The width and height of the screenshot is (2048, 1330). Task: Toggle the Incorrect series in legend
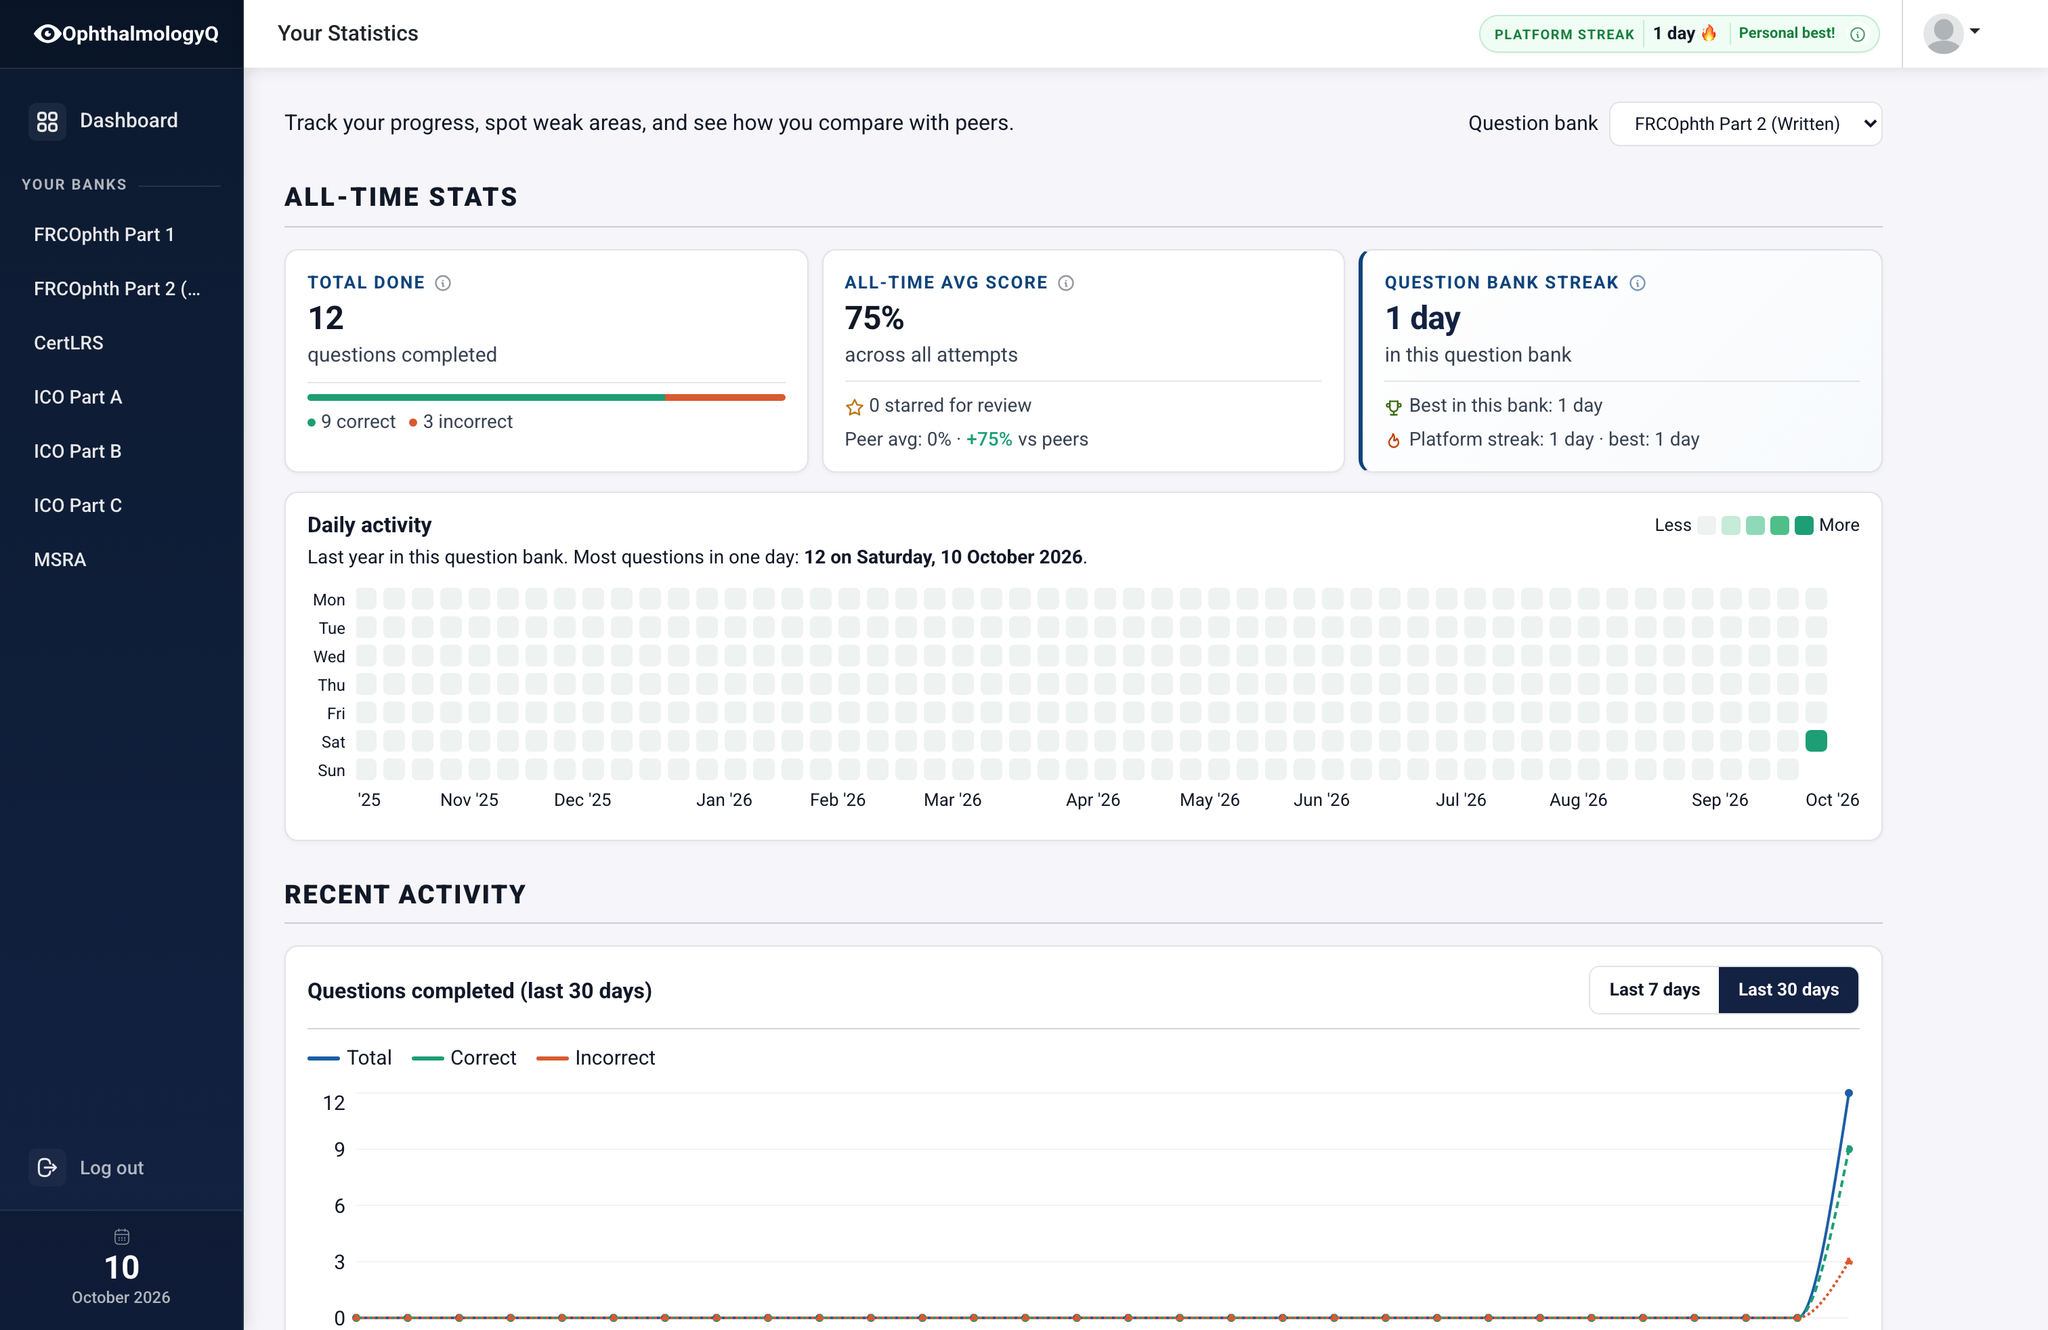596,1058
